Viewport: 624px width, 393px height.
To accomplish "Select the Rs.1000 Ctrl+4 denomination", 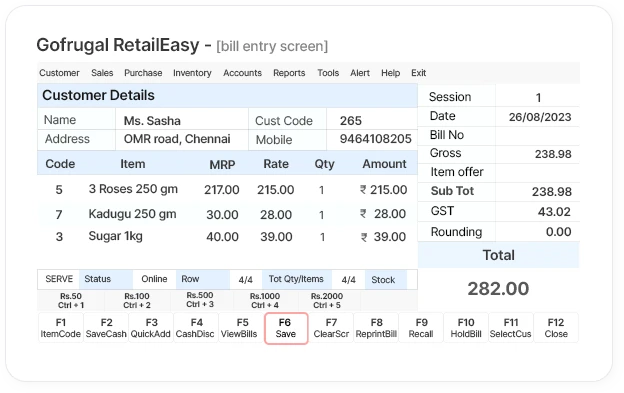I will tap(265, 301).
